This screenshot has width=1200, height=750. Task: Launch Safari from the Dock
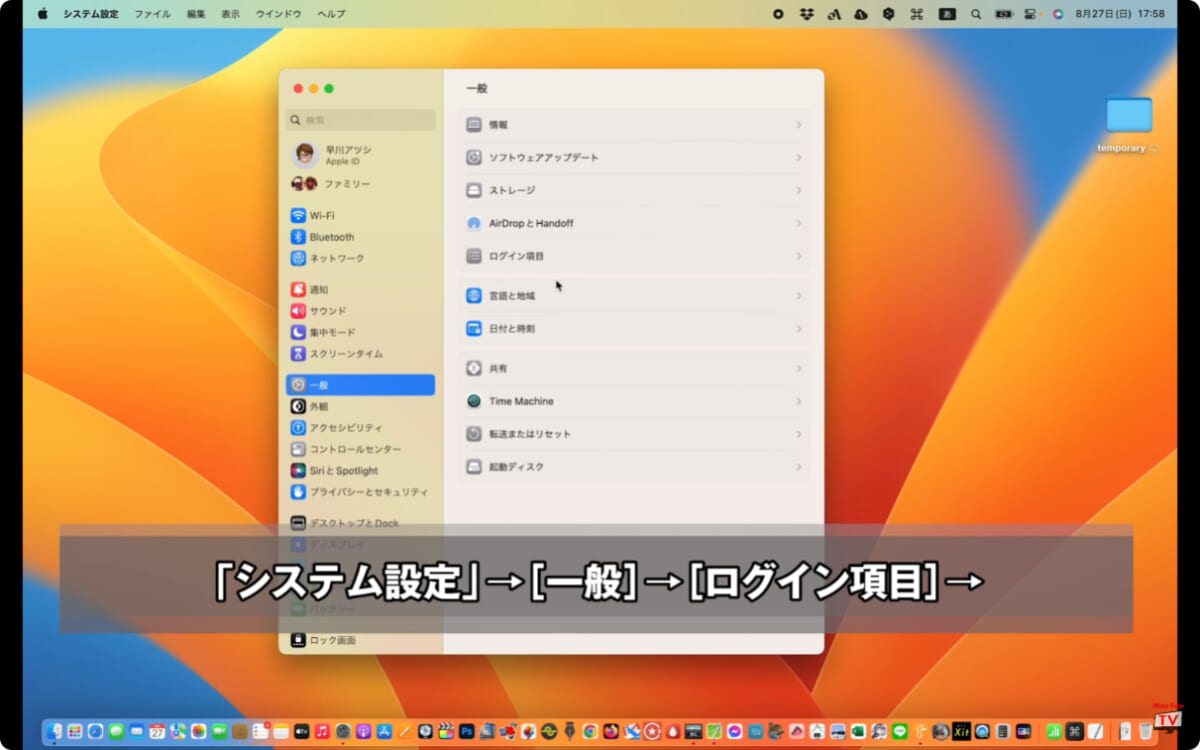click(x=95, y=731)
